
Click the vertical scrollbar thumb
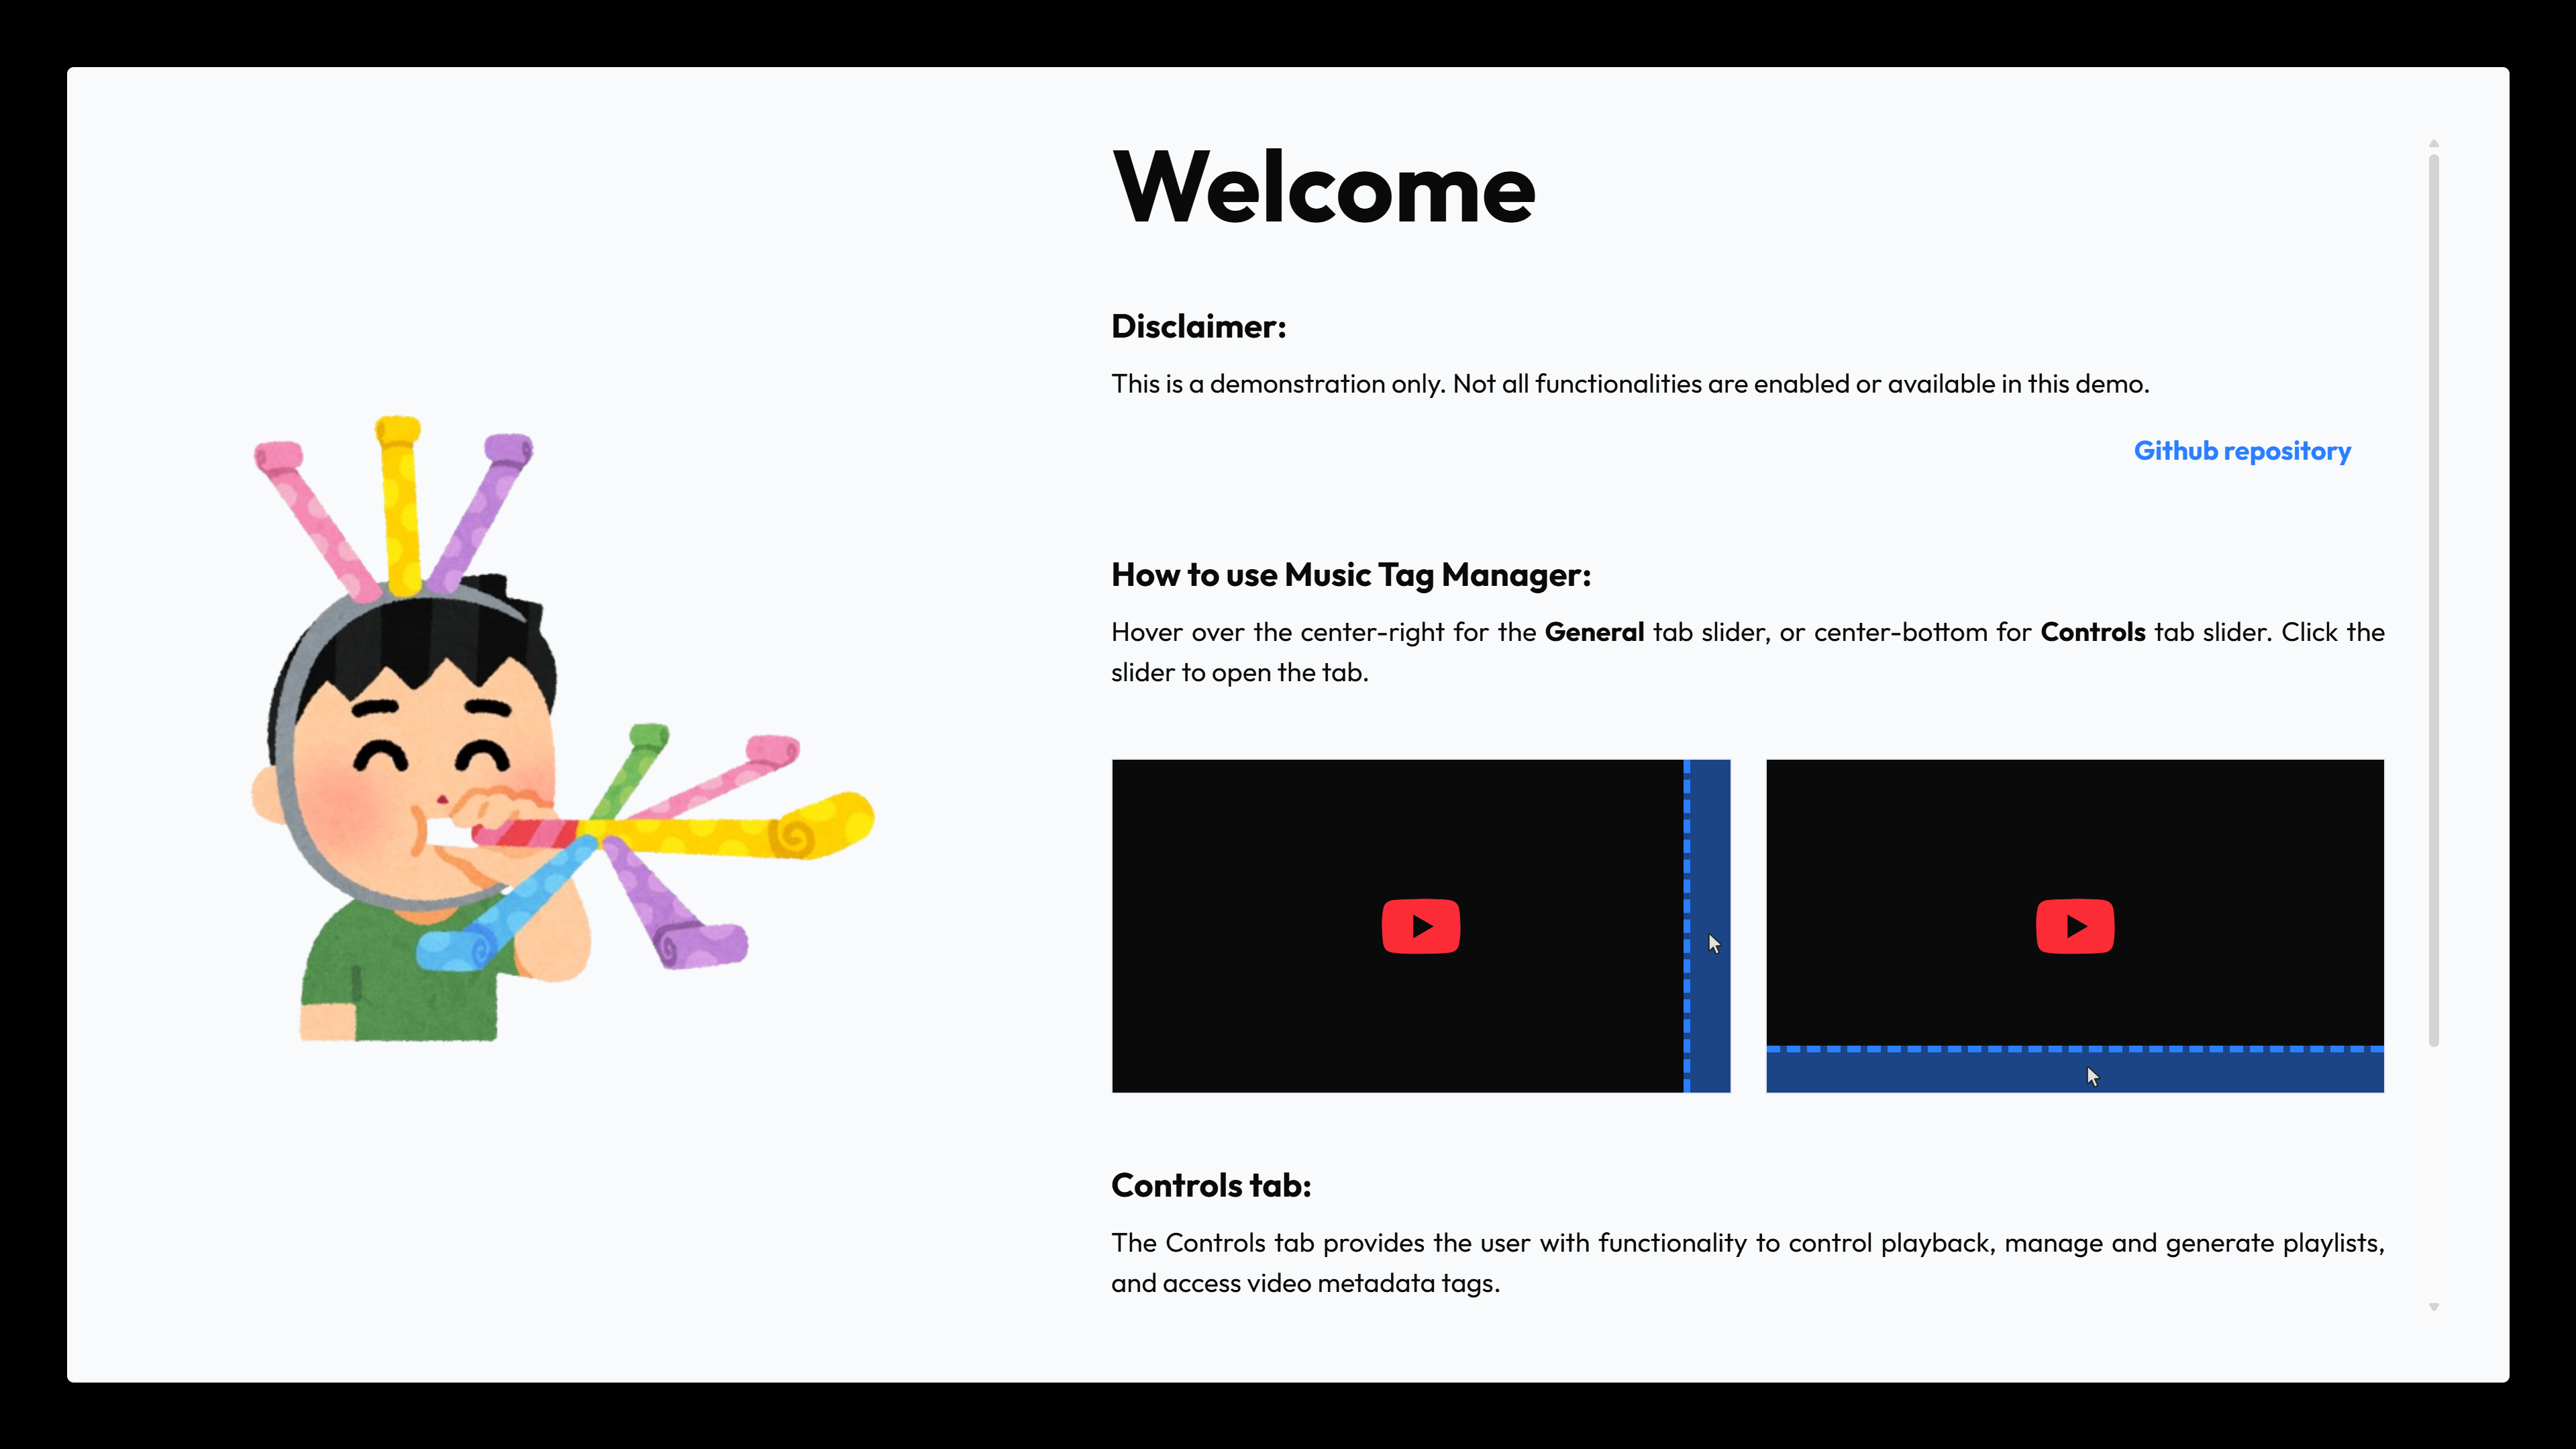(2433, 600)
